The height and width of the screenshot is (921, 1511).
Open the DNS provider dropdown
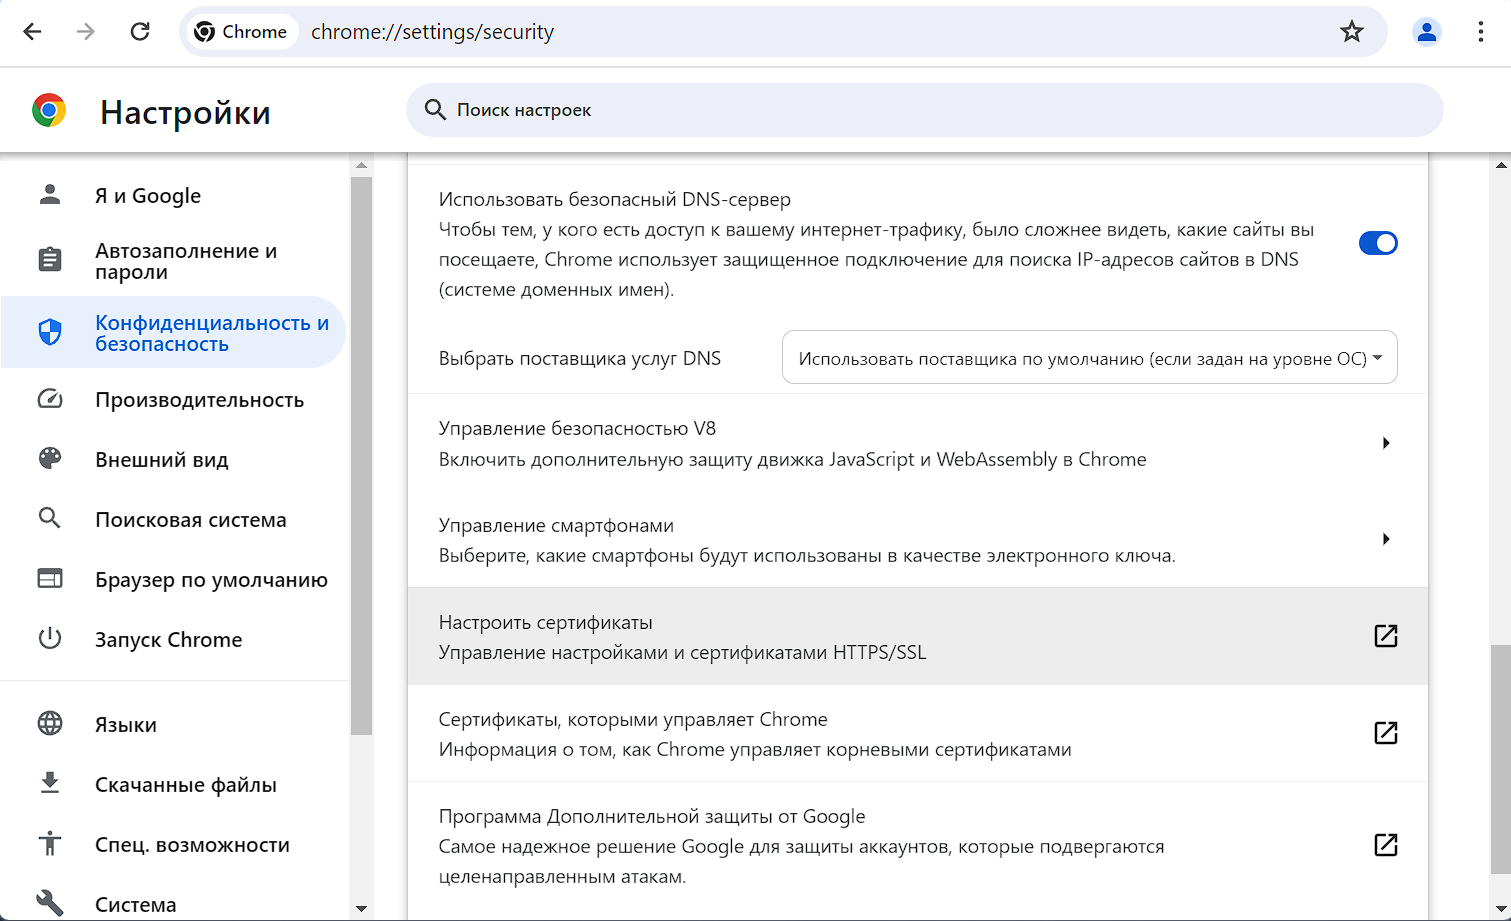1089,358
